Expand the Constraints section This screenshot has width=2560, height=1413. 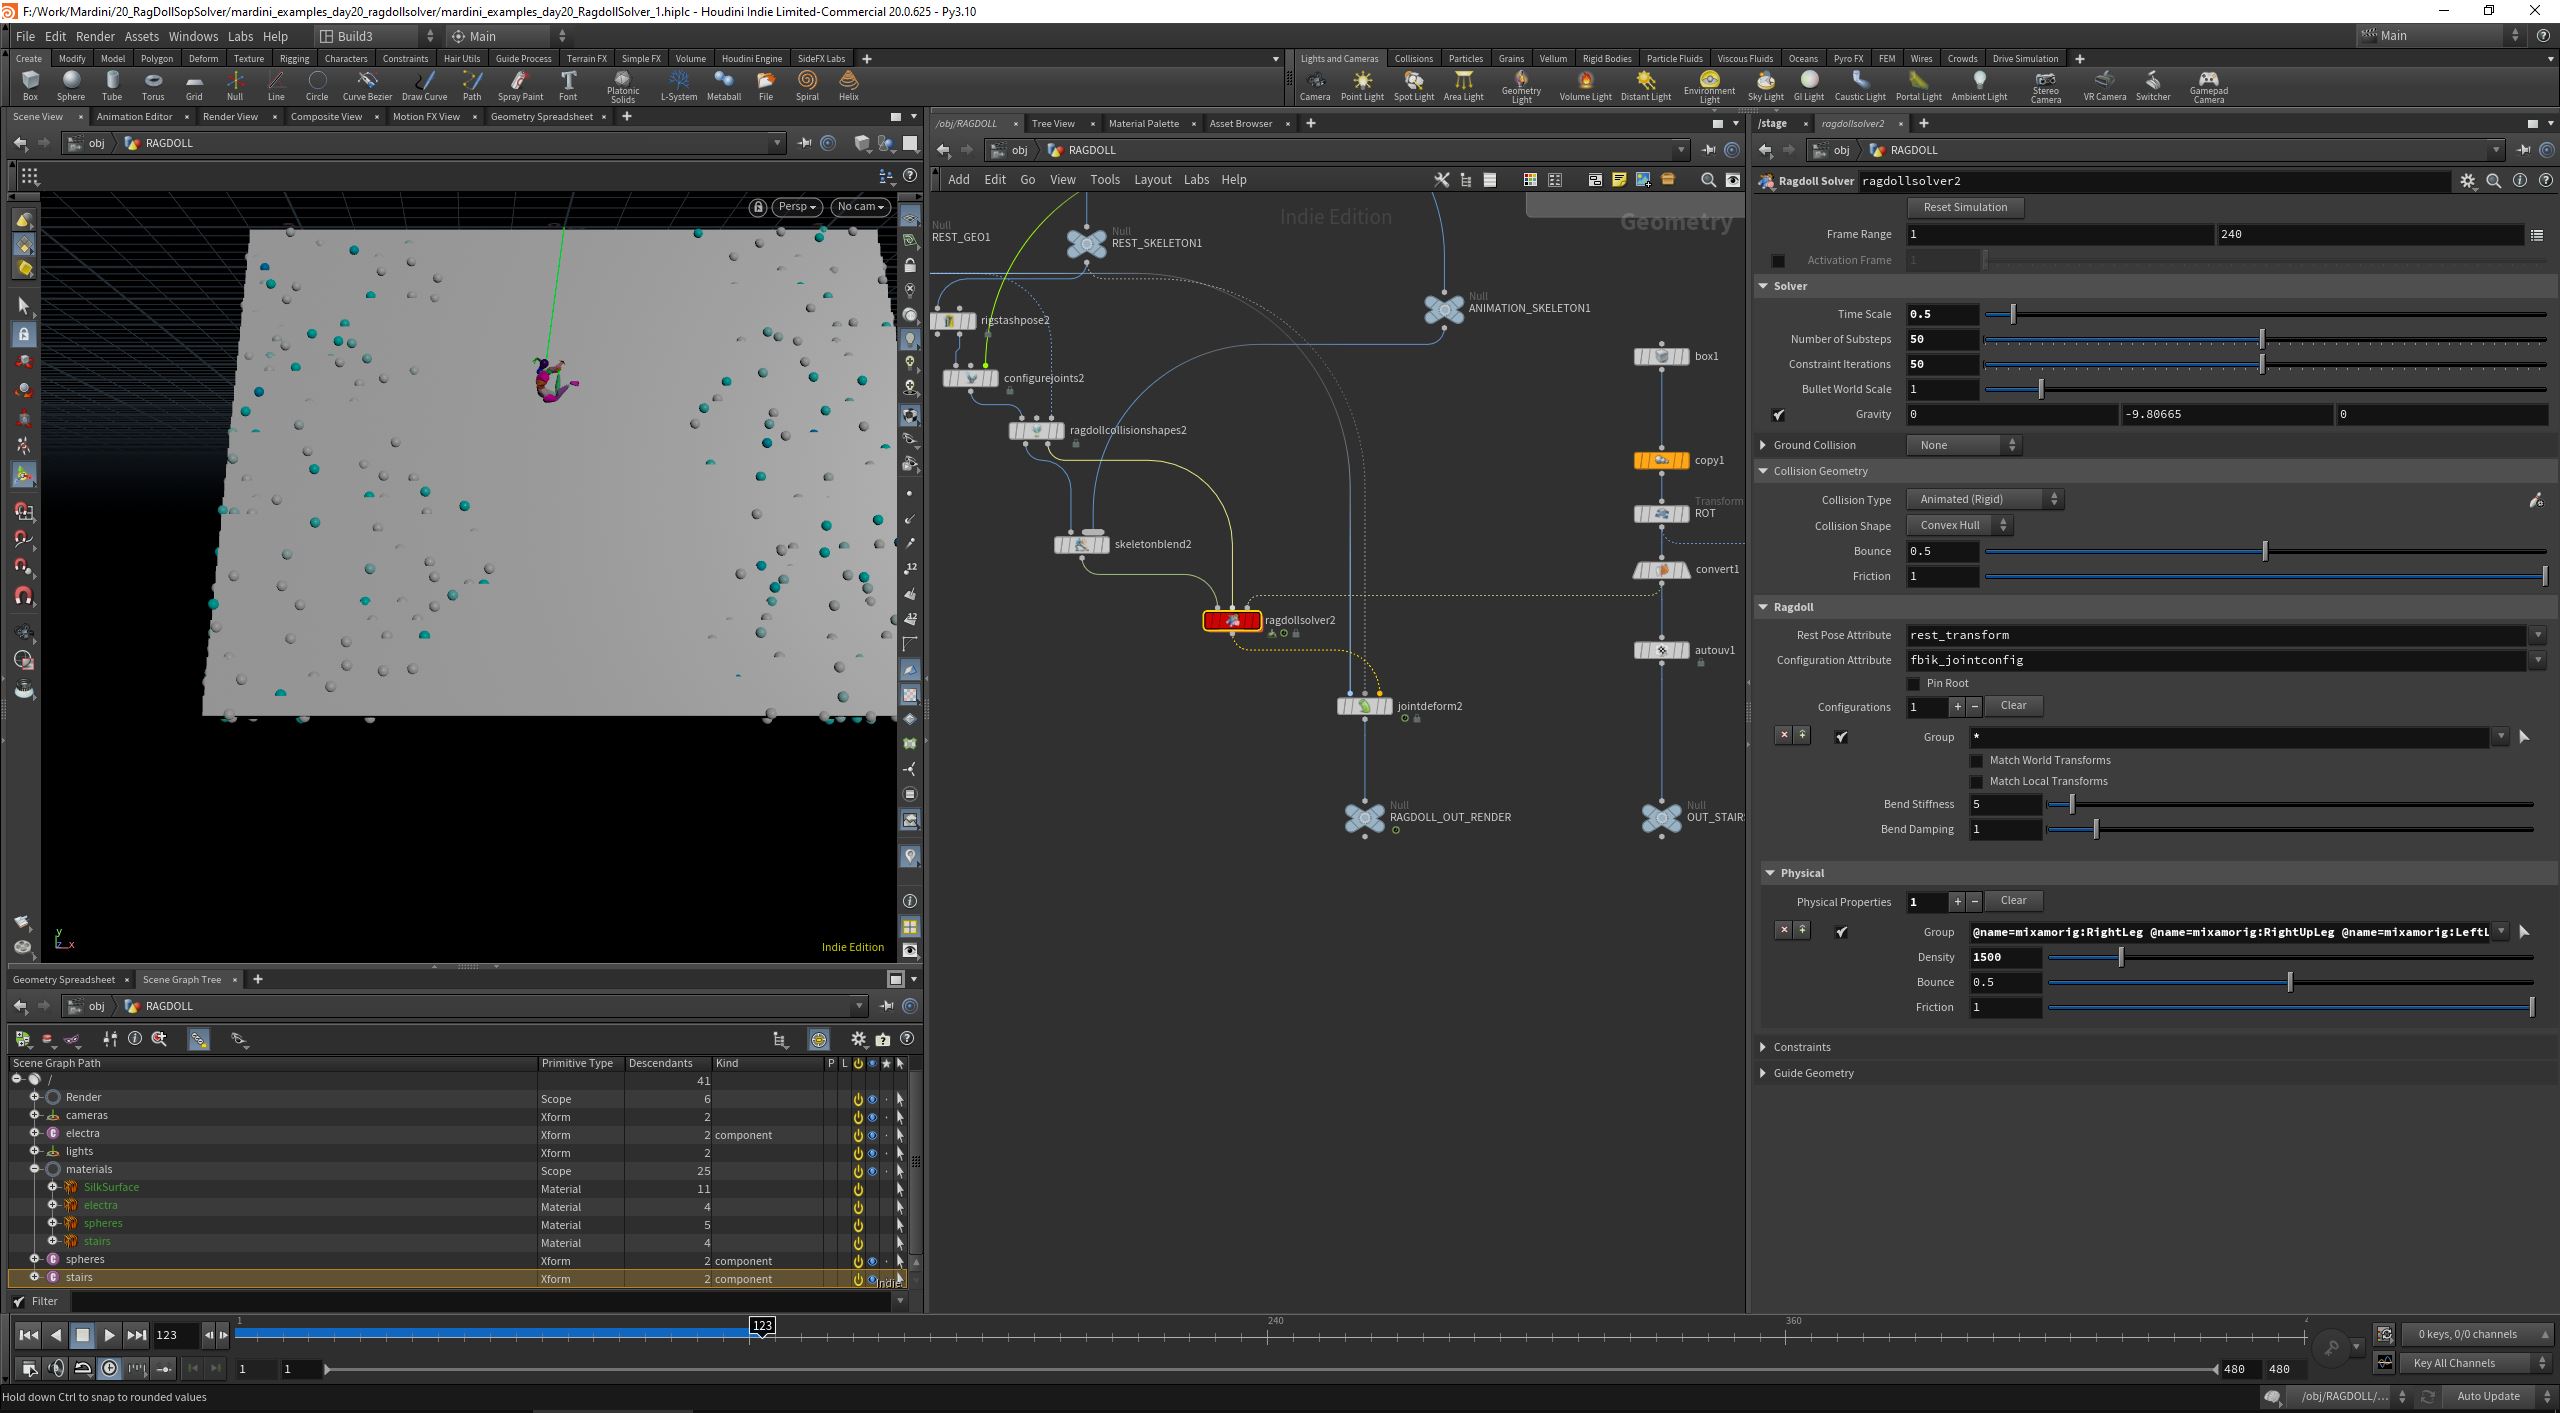tap(1801, 1047)
